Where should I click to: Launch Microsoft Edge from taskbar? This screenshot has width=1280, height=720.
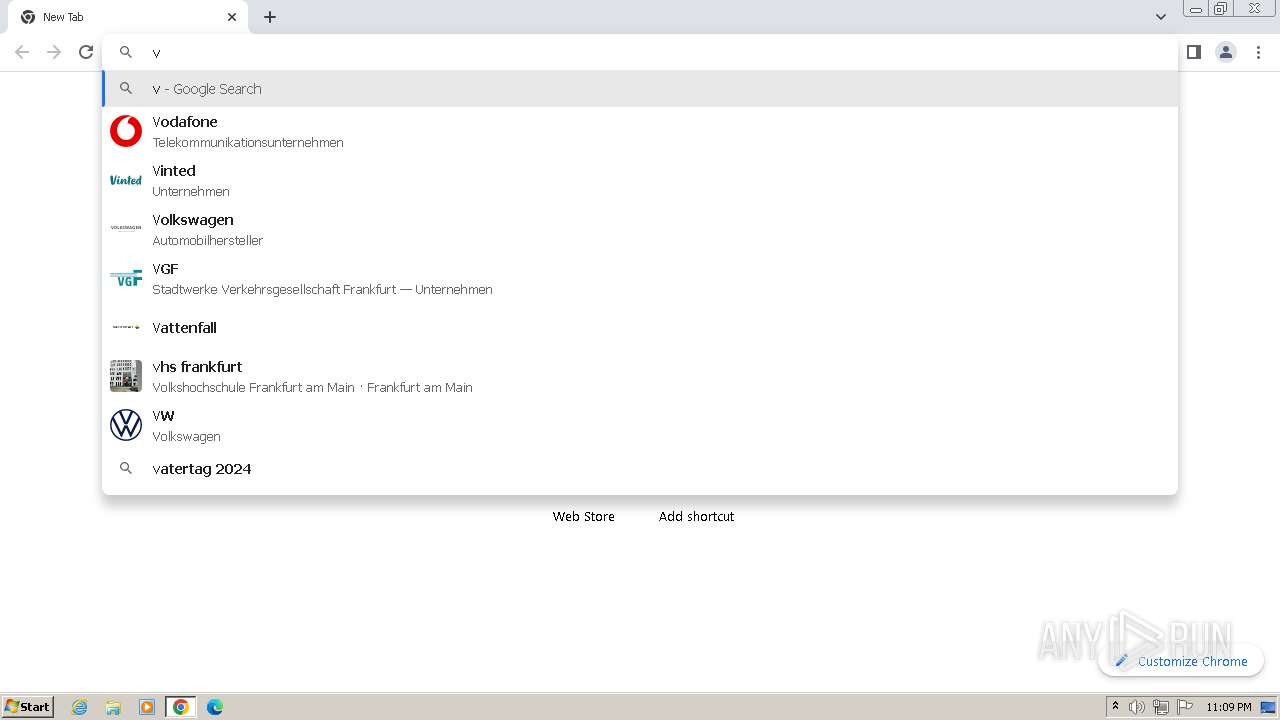(x=215, y=707)
